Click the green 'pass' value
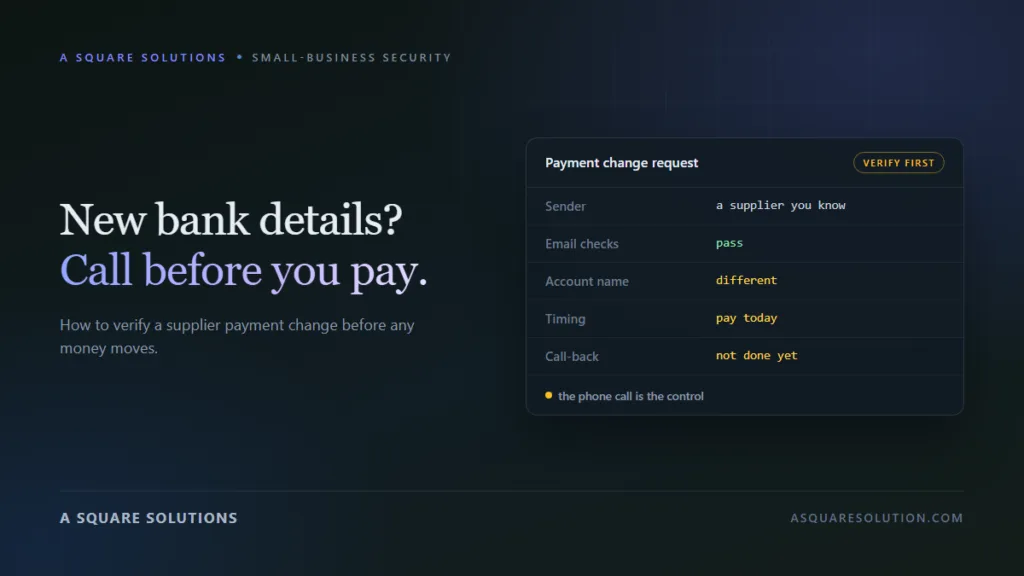Screen dimensions: 1024x576 pyautogui.click(x=729, y=243)
